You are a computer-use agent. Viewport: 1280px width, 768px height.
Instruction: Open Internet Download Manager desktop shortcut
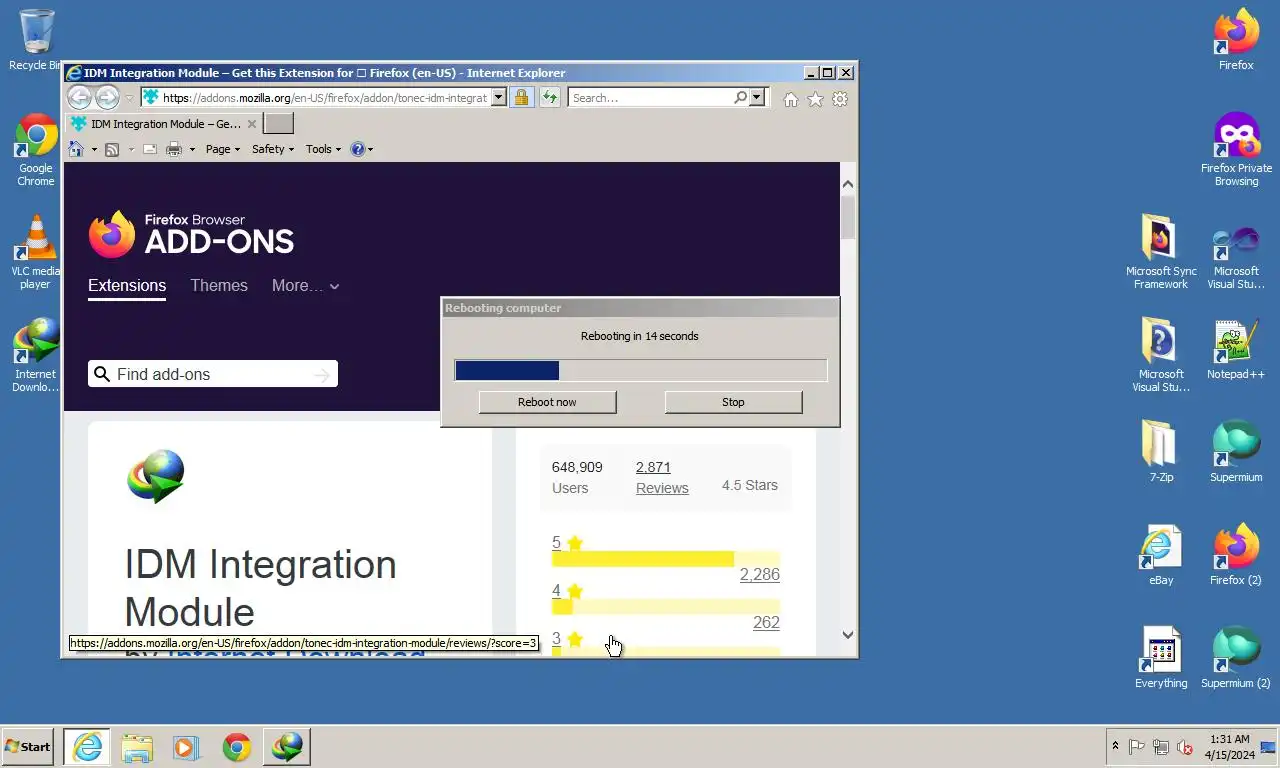tap(35, 355)
